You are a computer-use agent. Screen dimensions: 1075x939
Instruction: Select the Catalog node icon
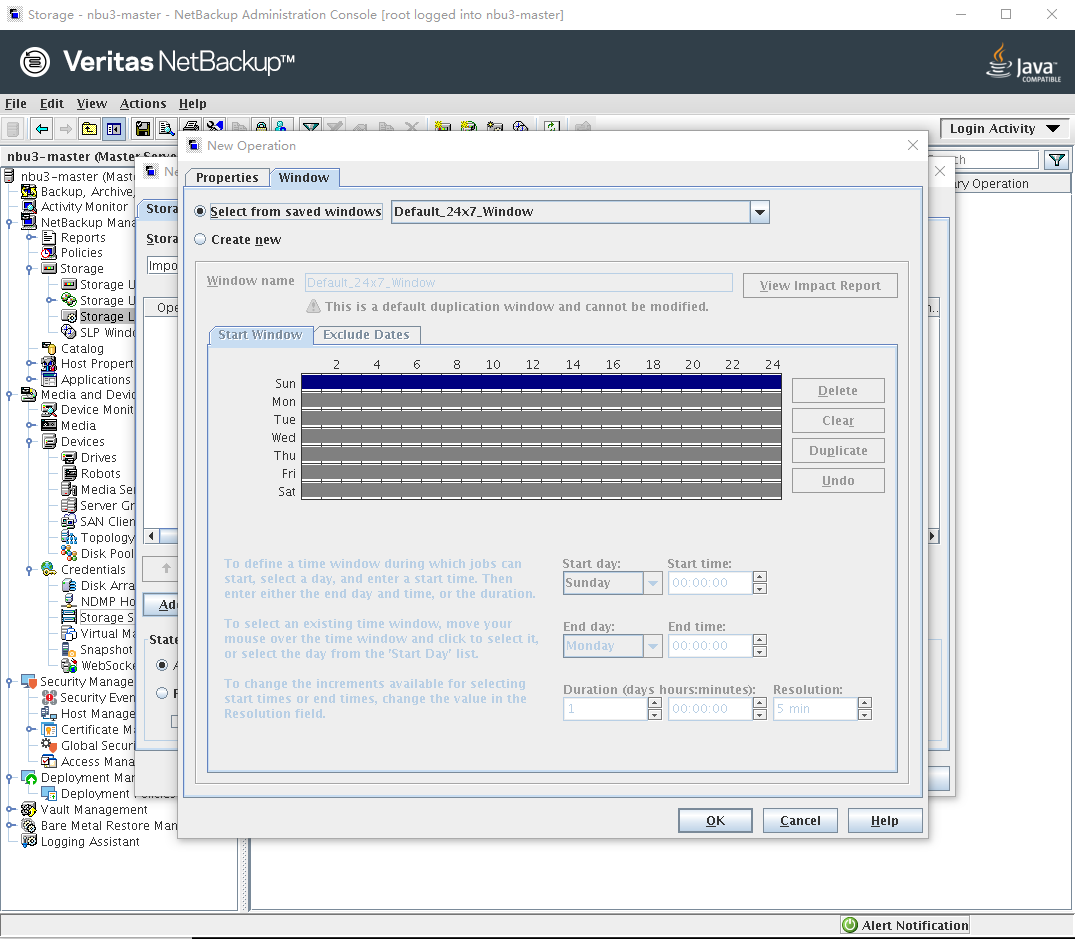(x=49, y=349)
